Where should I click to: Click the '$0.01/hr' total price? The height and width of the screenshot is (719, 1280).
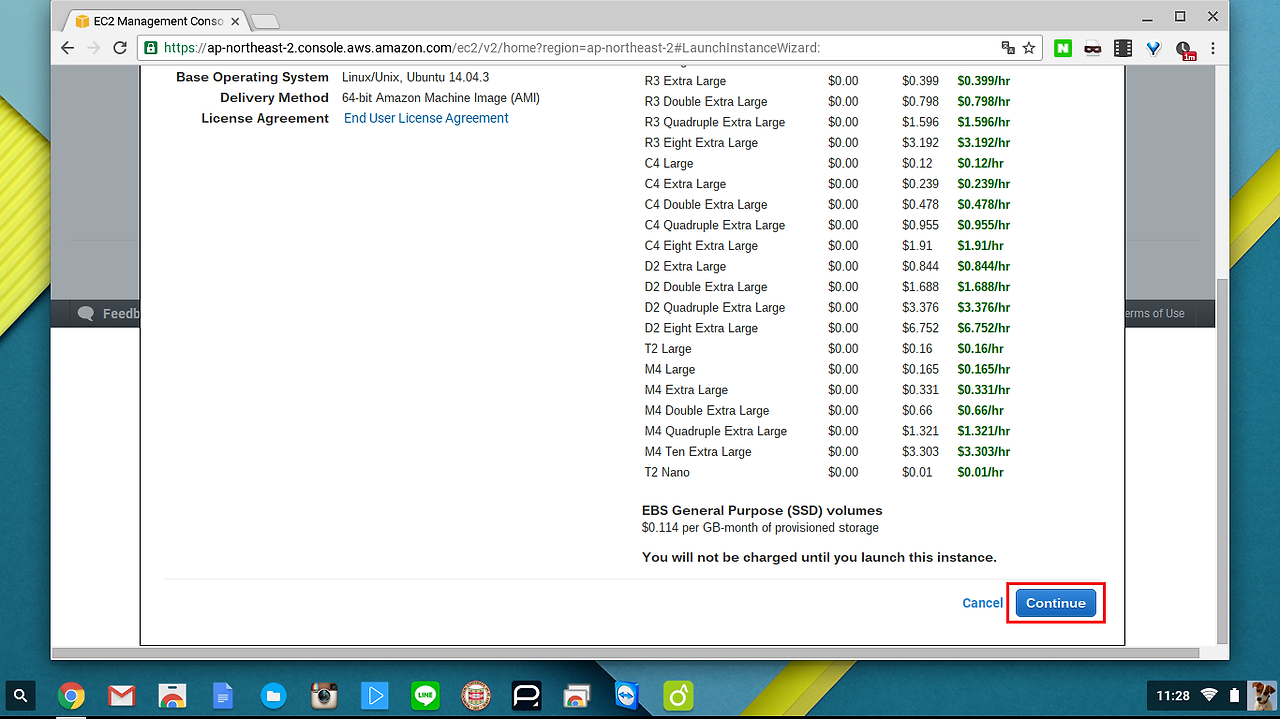click(x=980, y=472)
